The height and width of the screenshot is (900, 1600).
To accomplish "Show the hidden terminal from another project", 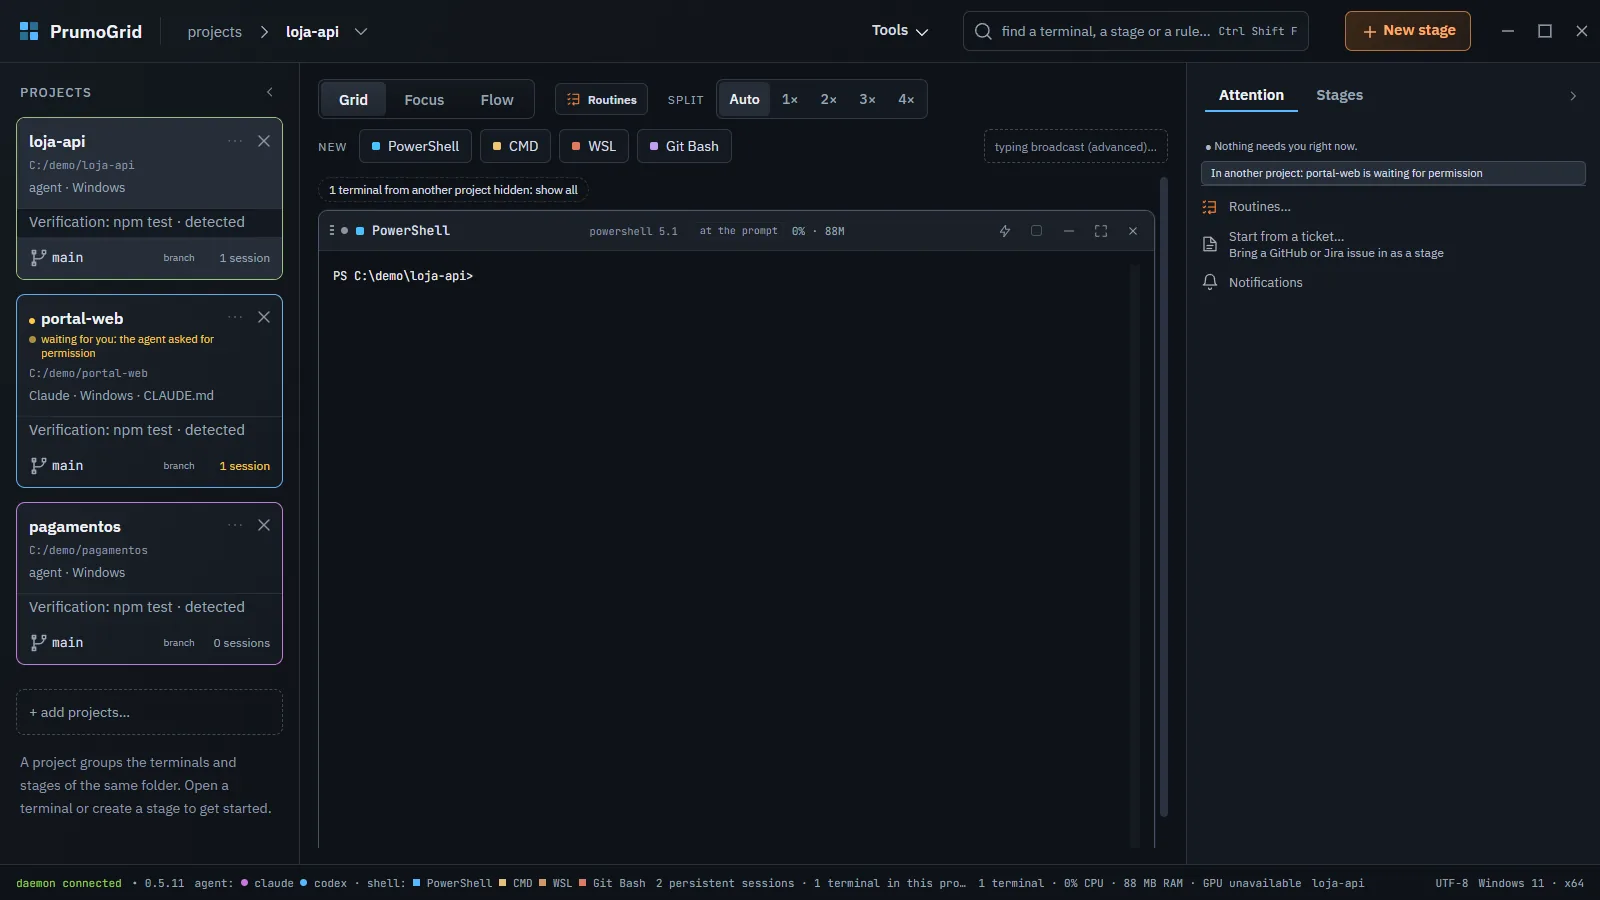I will [x=453, y=190].
